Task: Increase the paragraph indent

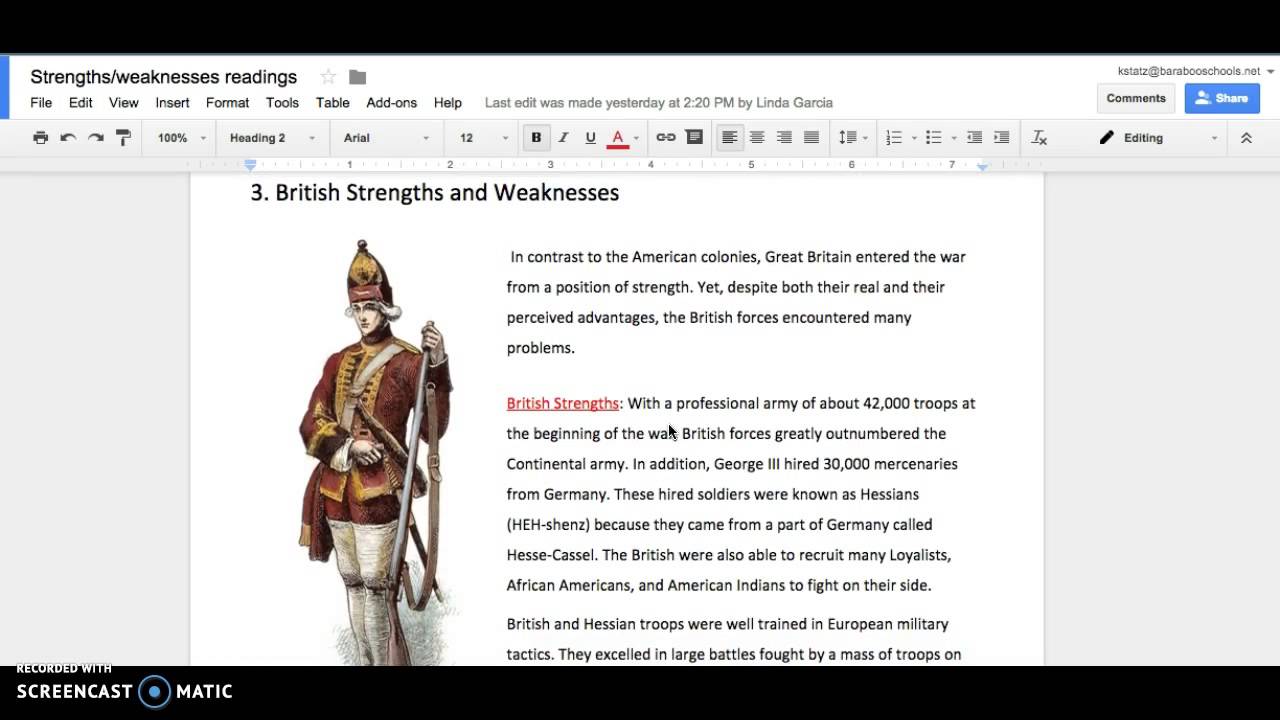Action: pos(1001,138)
